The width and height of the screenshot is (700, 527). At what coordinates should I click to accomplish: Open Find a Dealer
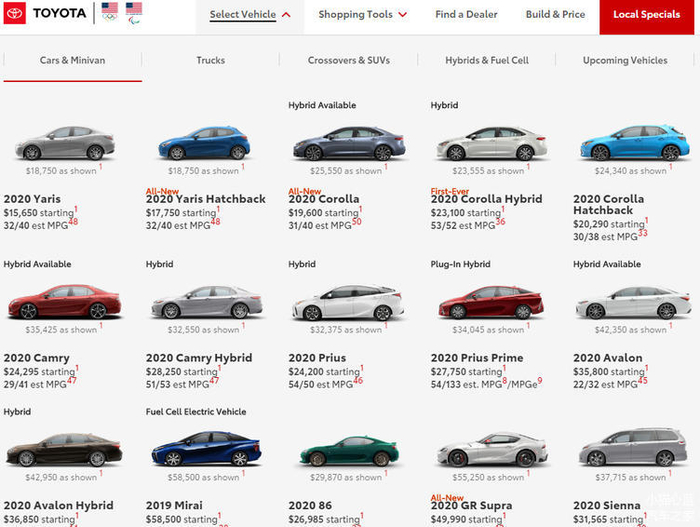[x=466, y=15]
